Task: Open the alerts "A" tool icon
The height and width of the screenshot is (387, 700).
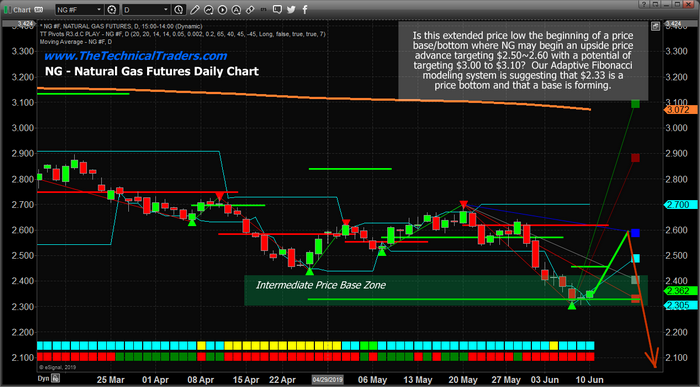Action: [236, 9]
